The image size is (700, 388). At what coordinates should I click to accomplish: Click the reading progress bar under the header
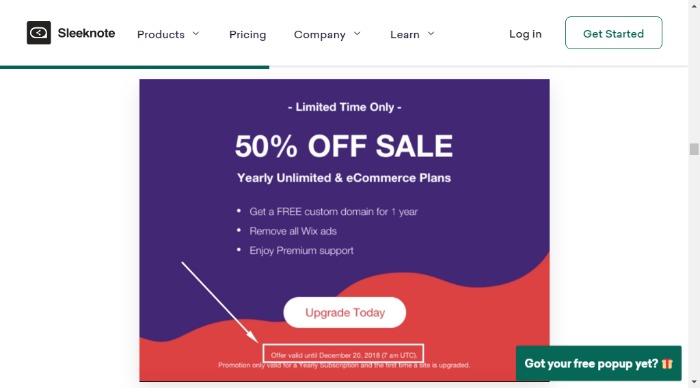[x=134, y=67]
